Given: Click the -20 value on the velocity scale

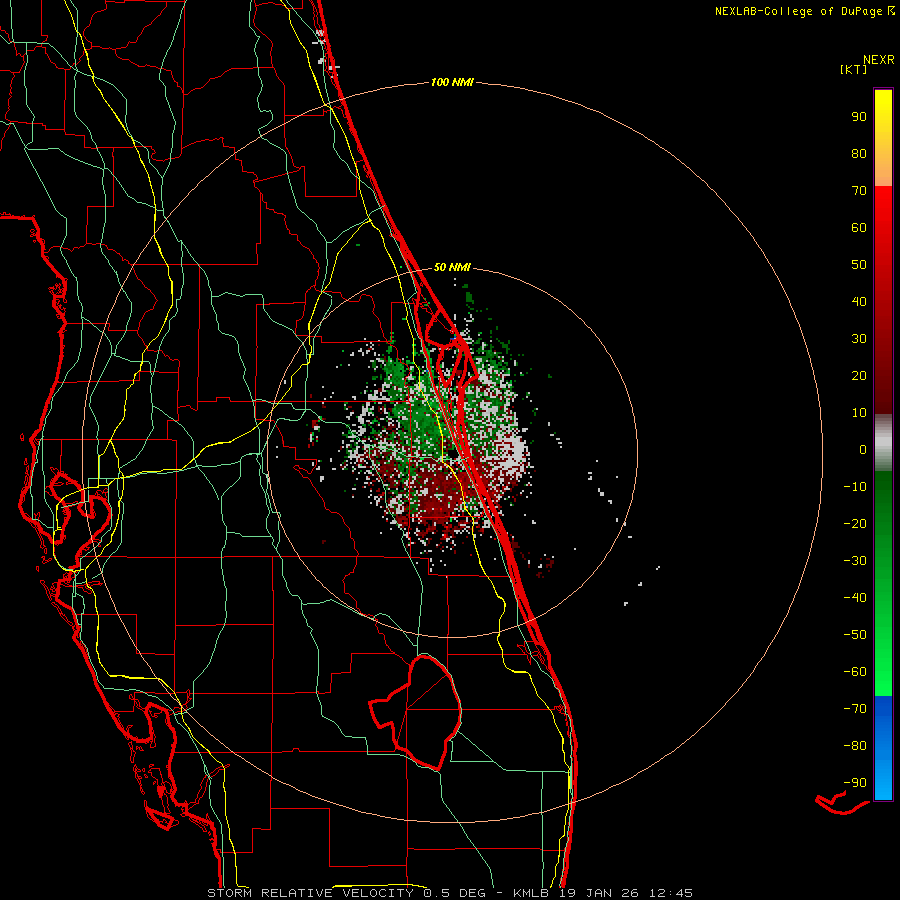Looking at the screenshot, I should coord(855,524).
